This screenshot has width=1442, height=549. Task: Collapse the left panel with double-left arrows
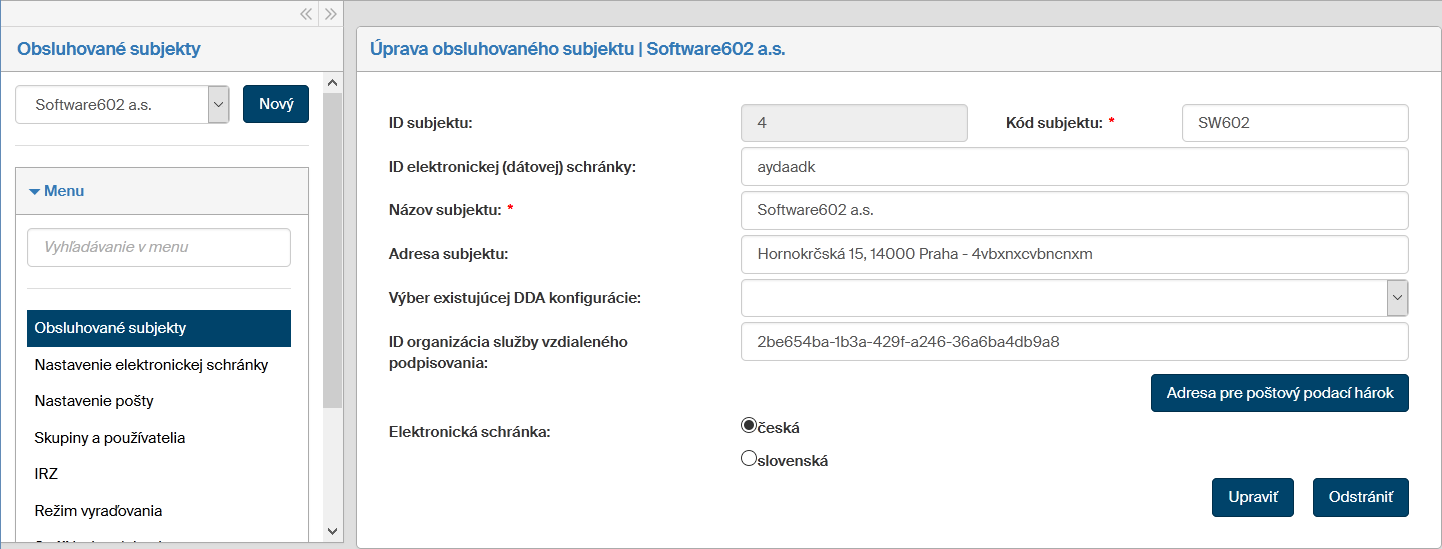tap(306, 14)
